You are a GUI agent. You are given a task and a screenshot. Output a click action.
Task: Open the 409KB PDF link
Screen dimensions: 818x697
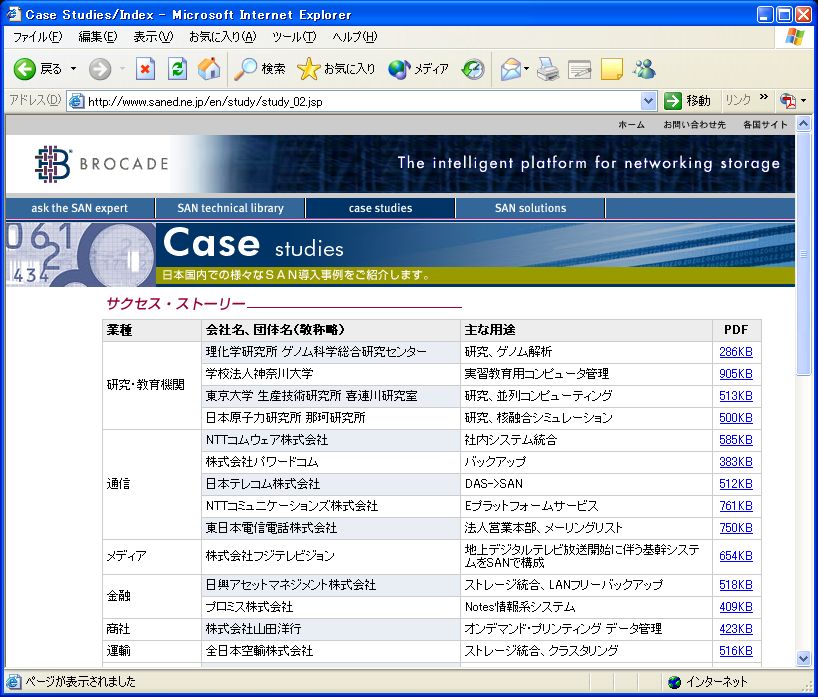click(x=736, y=607)
